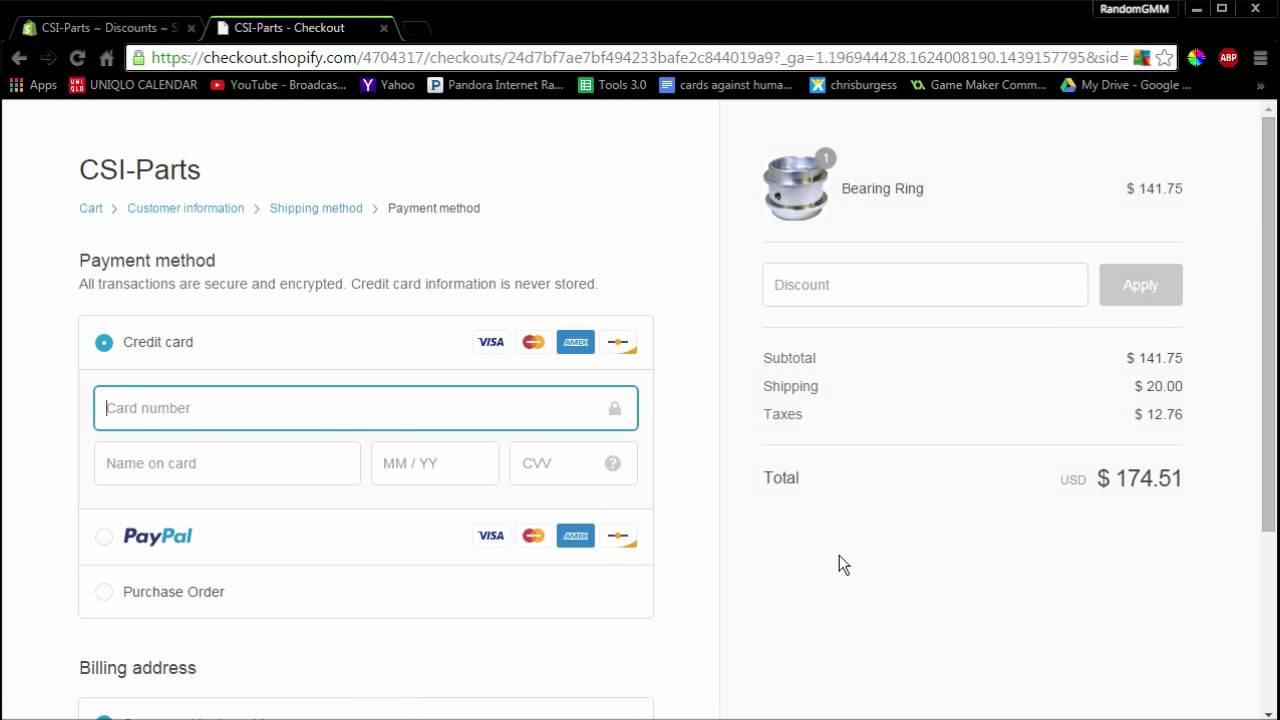This screenshot has height=720, width=1280.
Task: Select the Credit card radio option
Action: [104, 342]
